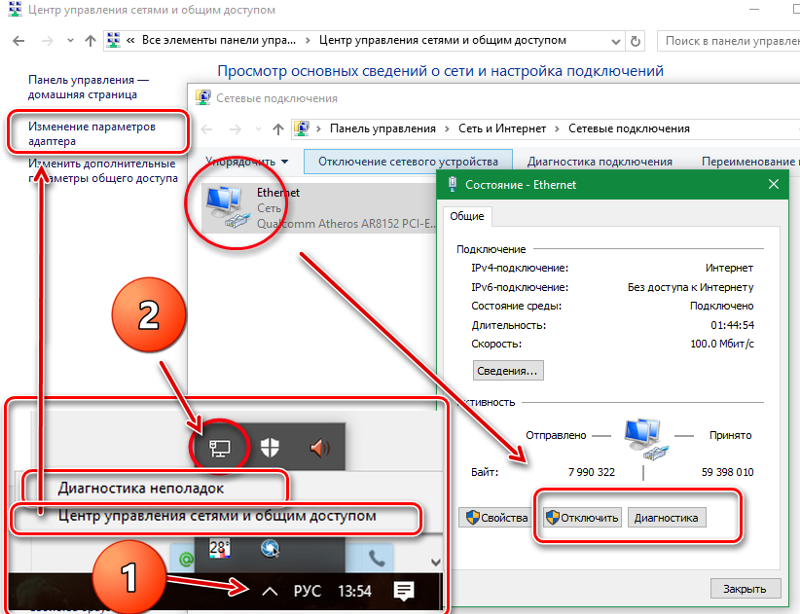Click the Изменение параметров адаптера link
800x614 pixels.
coord(92,134)
